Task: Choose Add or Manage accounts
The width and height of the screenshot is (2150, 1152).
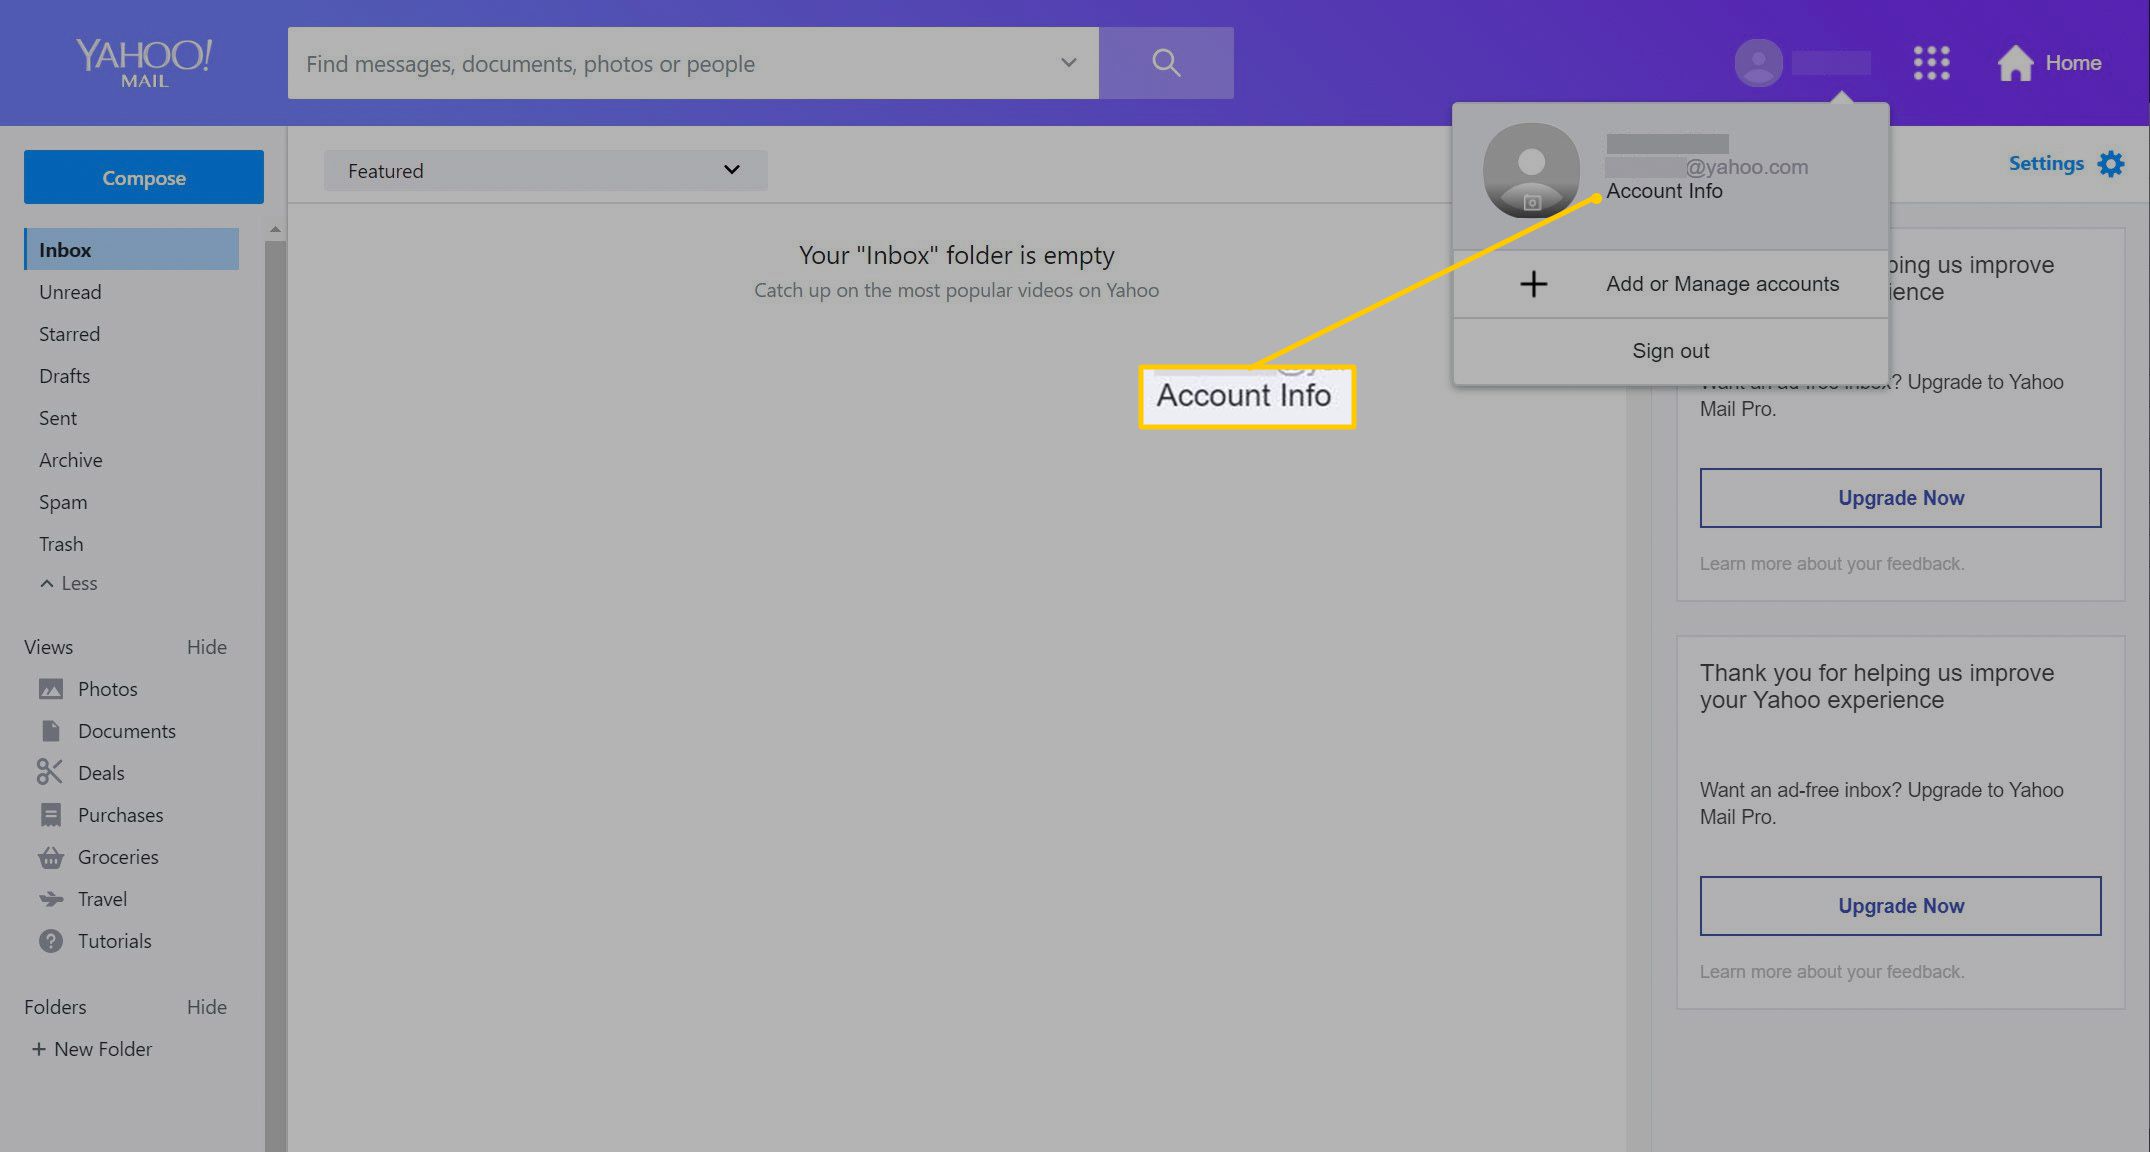Action: tap(1671, 284)
